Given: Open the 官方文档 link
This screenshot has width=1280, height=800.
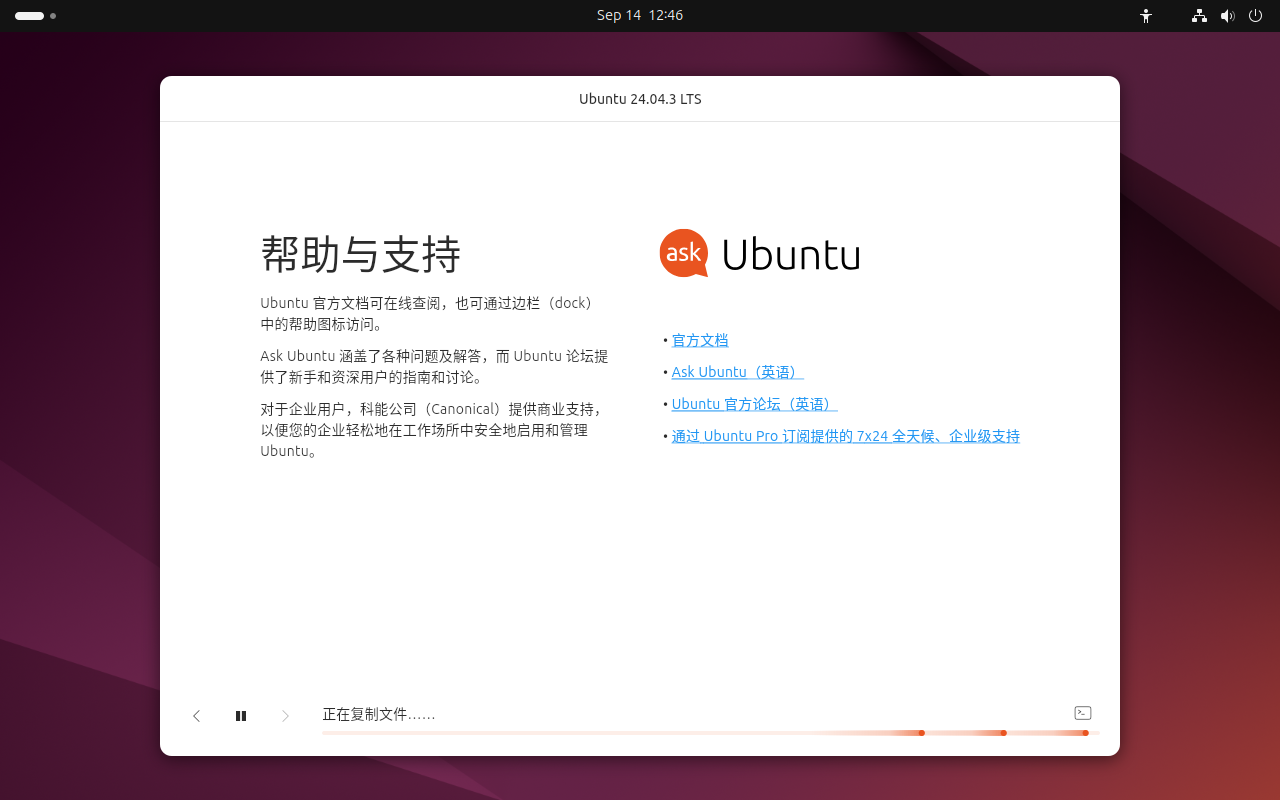Looking at the screenshot, I should (700, 340).
